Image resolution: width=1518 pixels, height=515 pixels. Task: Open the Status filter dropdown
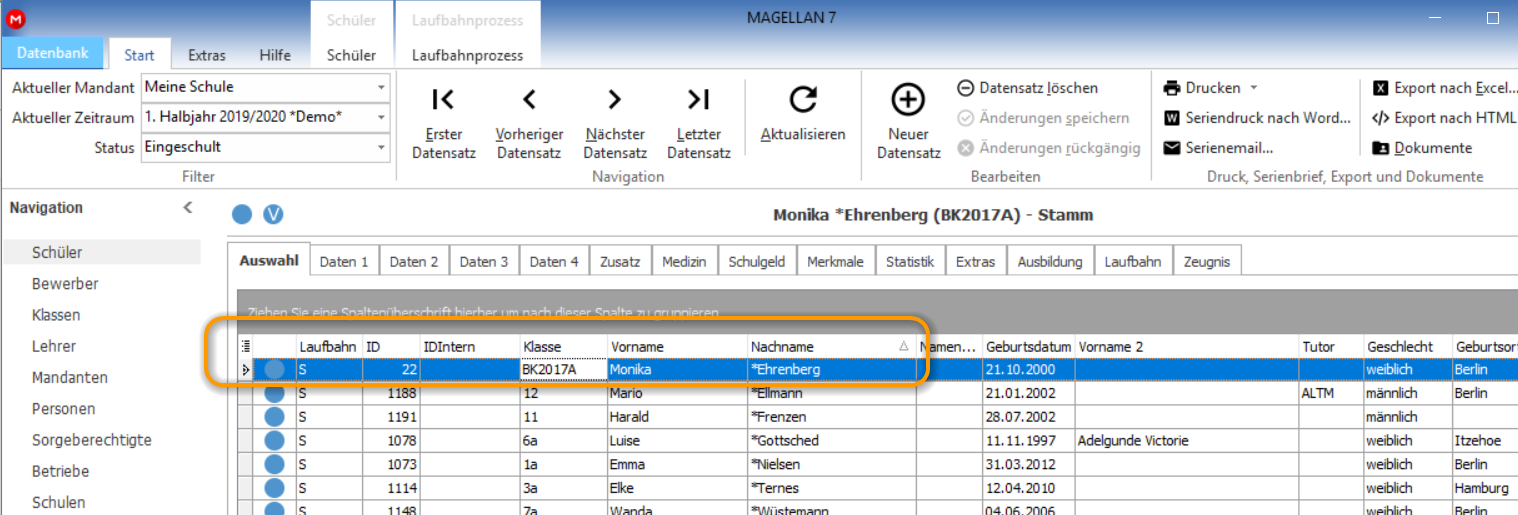pyautogui.click(x=381, y=147)
